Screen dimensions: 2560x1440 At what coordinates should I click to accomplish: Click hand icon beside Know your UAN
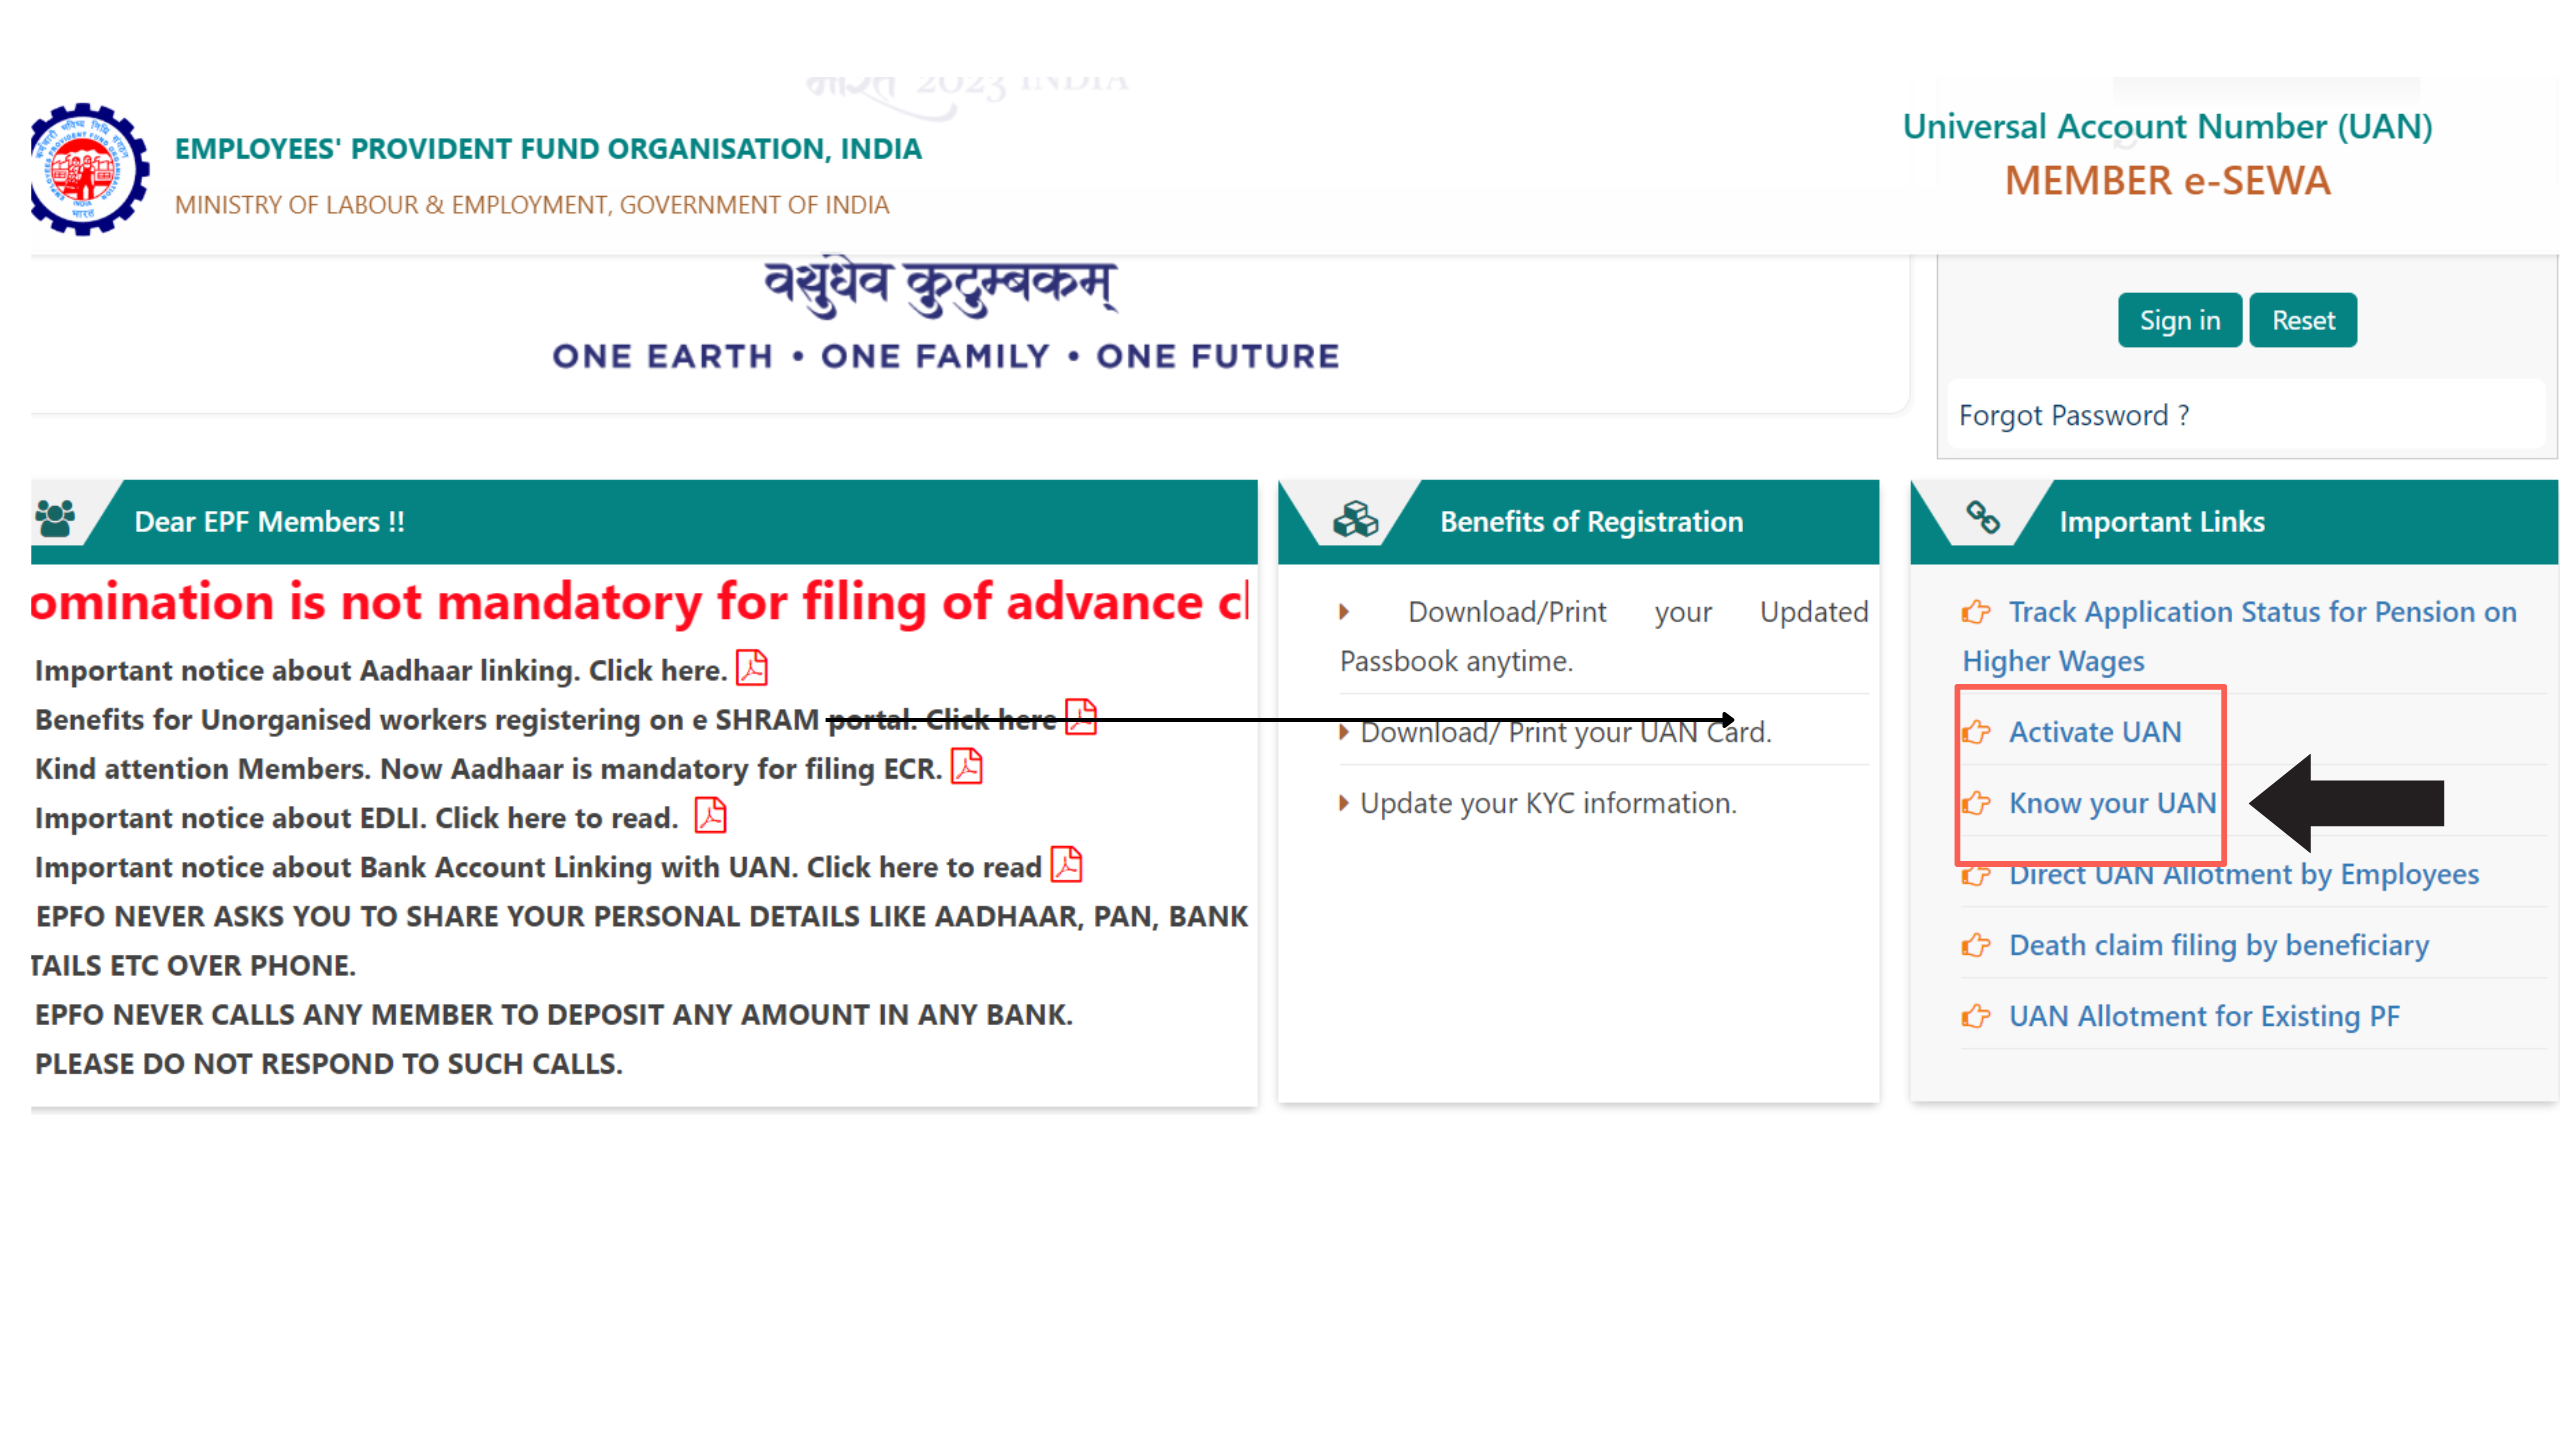coord(1976,803)
